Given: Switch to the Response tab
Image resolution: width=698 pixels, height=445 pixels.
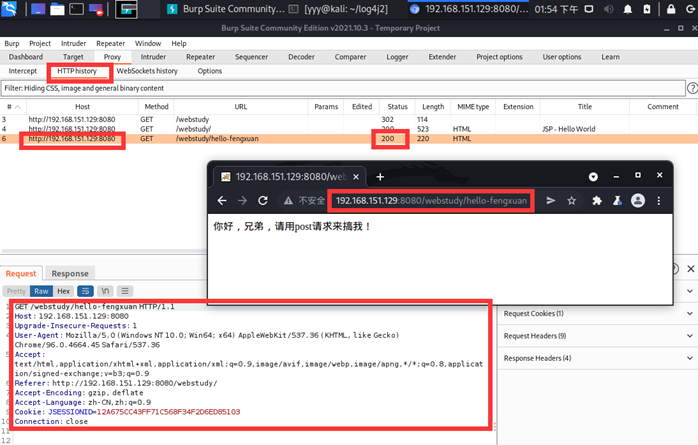Looking at the screenshot, I should pos(70,273).
